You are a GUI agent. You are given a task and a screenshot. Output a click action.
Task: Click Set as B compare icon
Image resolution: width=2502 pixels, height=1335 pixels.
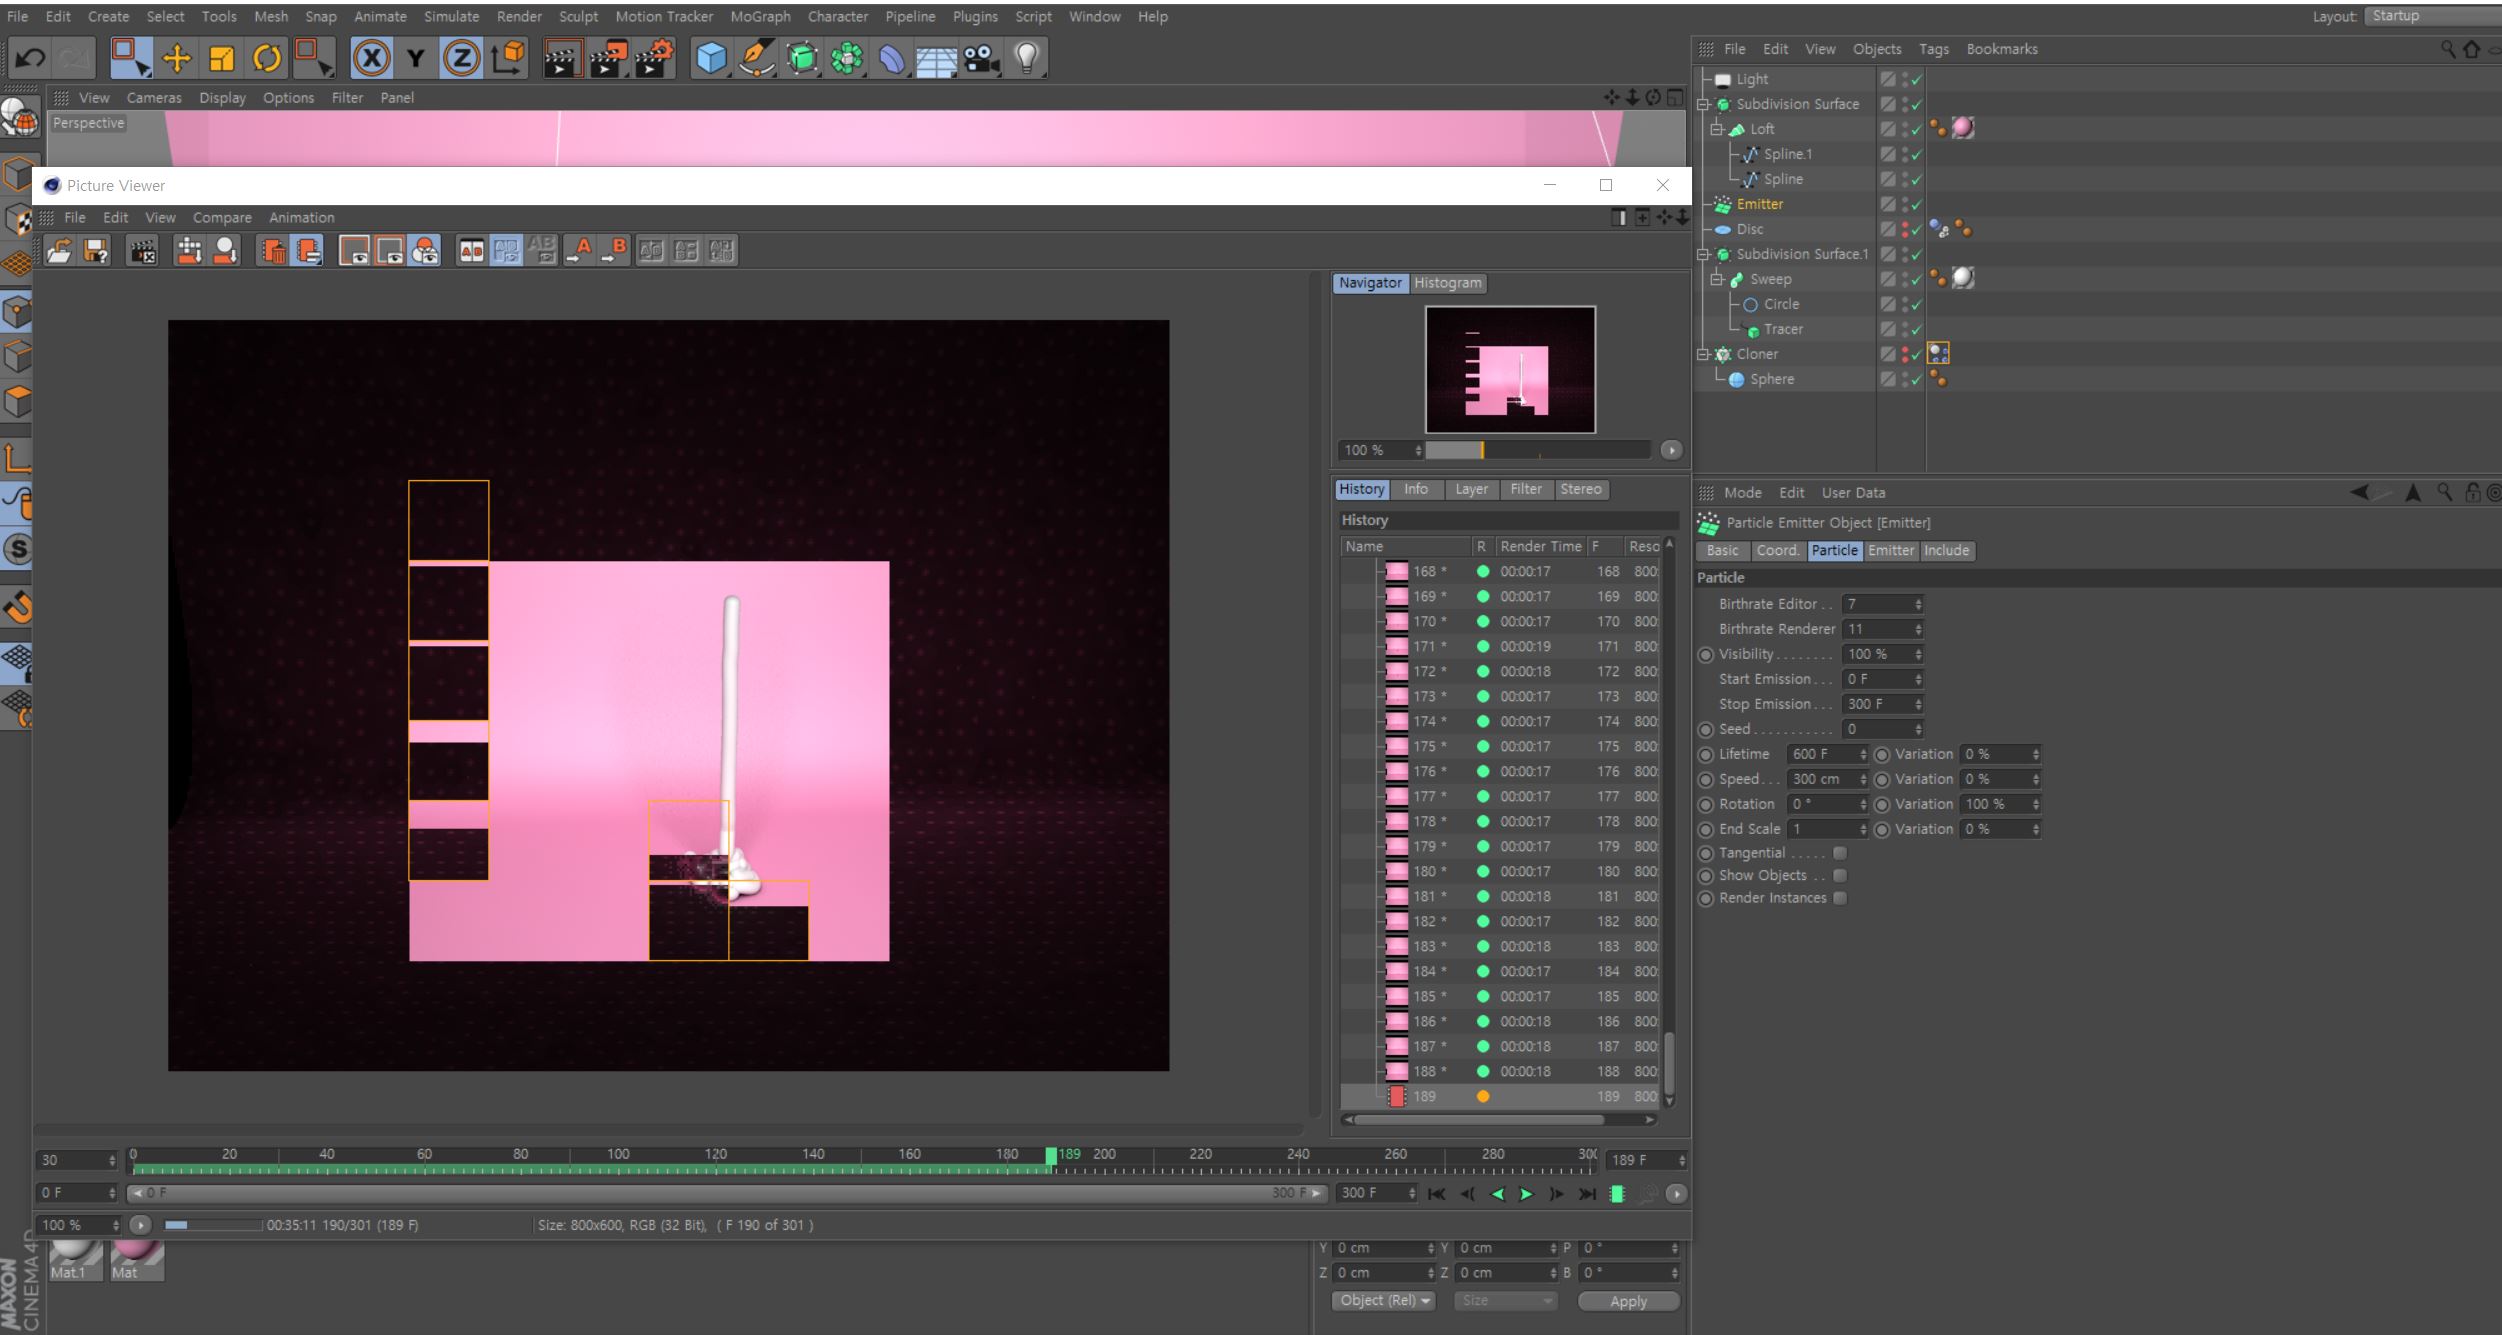click(x=614, y=250)
